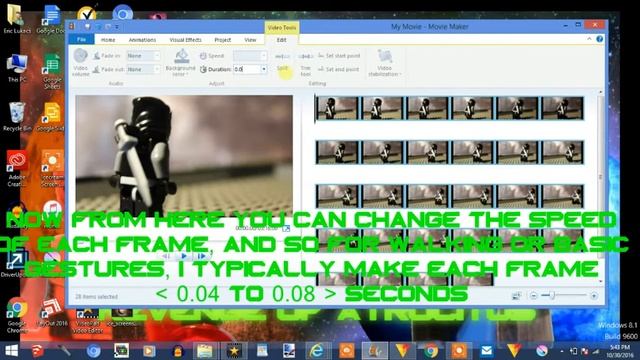Select the Edit tab under Video Tools
The height and width of the screenshot is (360, 640).
(x=282, y=40)
